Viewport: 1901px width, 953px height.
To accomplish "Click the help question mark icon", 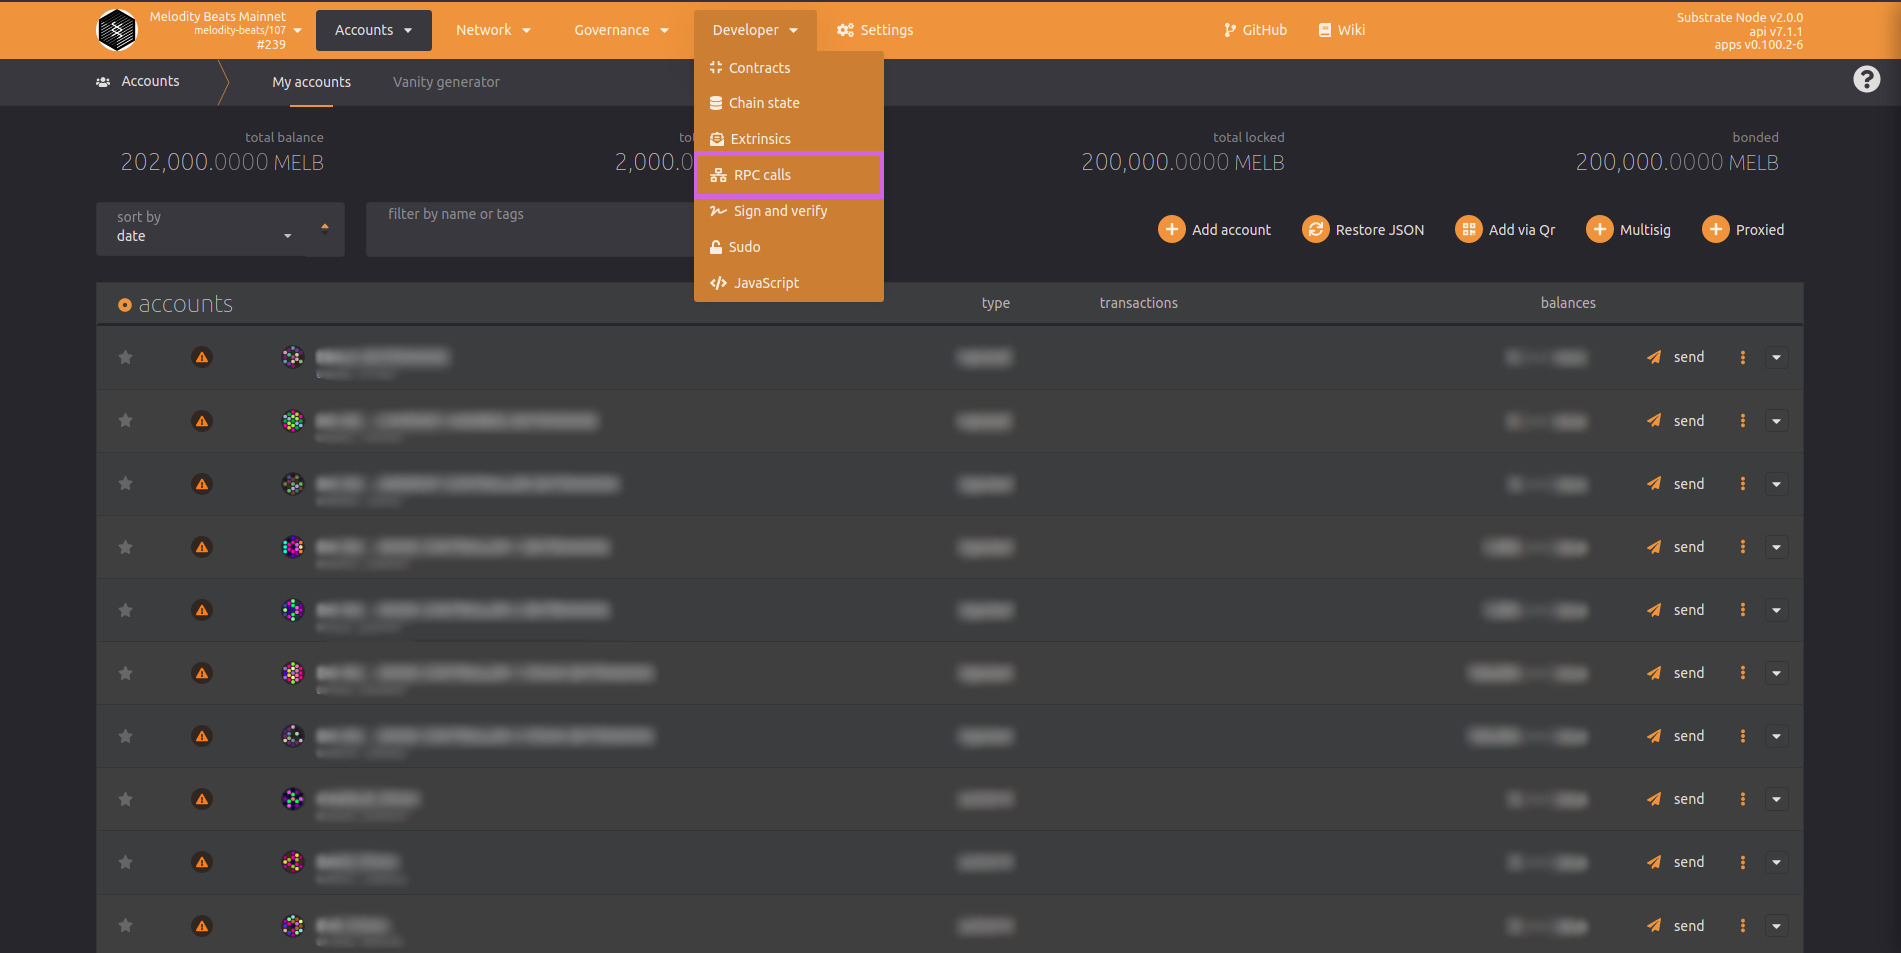I will tap(1866, 80).
